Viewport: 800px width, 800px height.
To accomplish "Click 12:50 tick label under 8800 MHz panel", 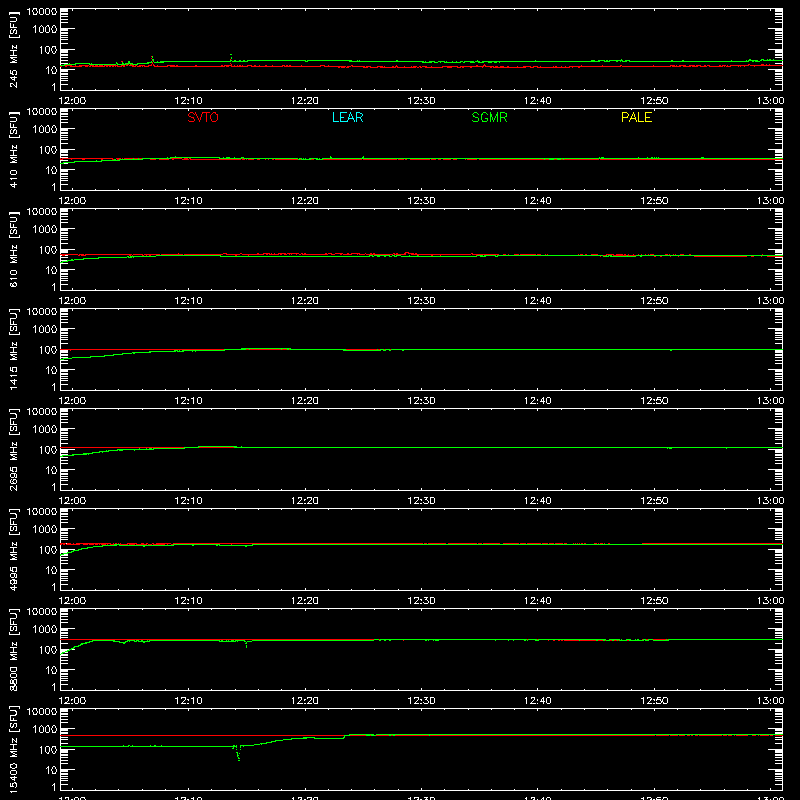I will point(654,701).
